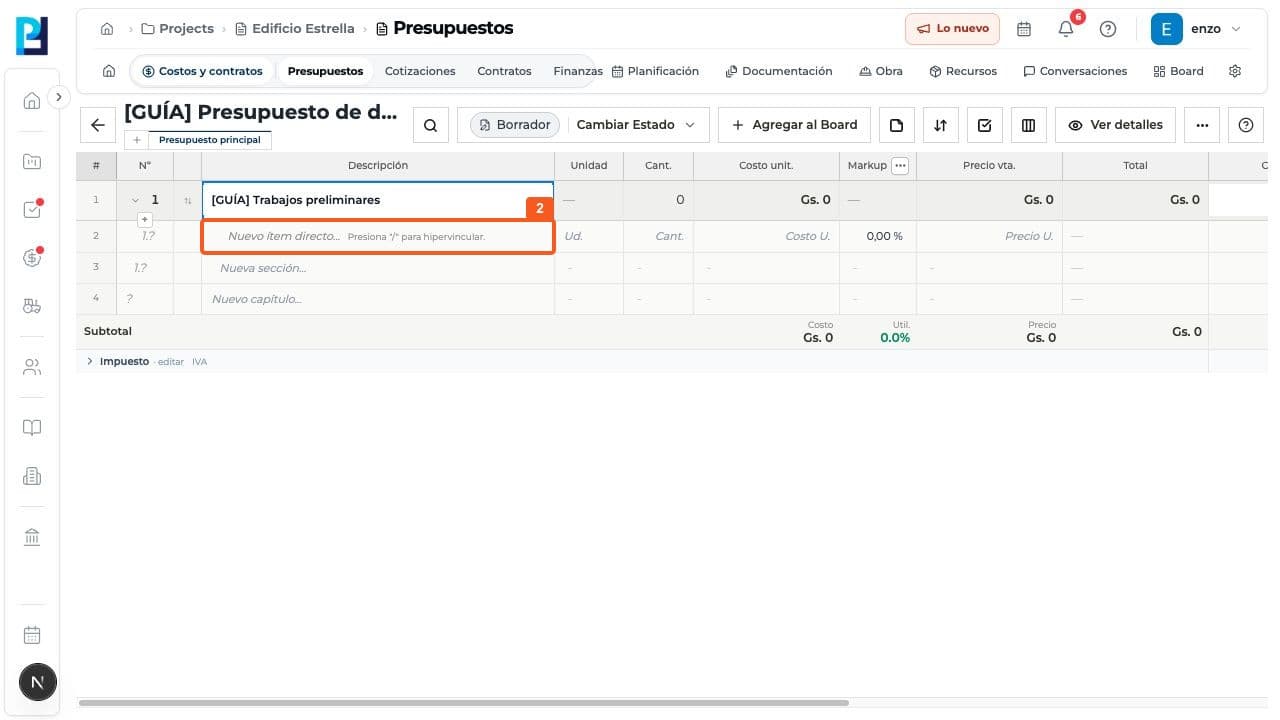Click Nueva sección placeholder field

[x=378, y=268]
